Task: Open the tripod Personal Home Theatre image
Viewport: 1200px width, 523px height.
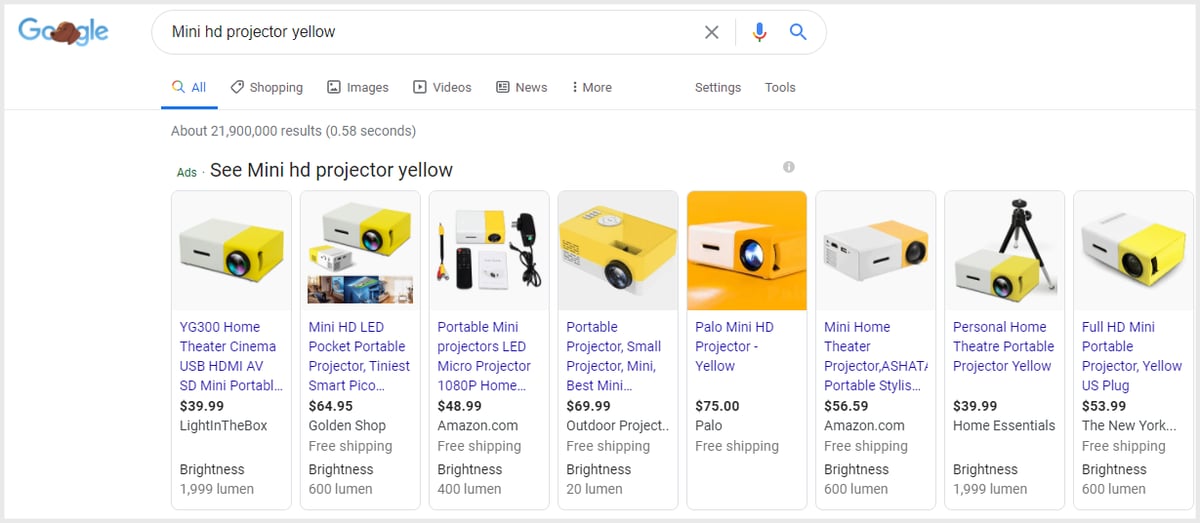Action: pyautogui.click(x=1005, y=251)
